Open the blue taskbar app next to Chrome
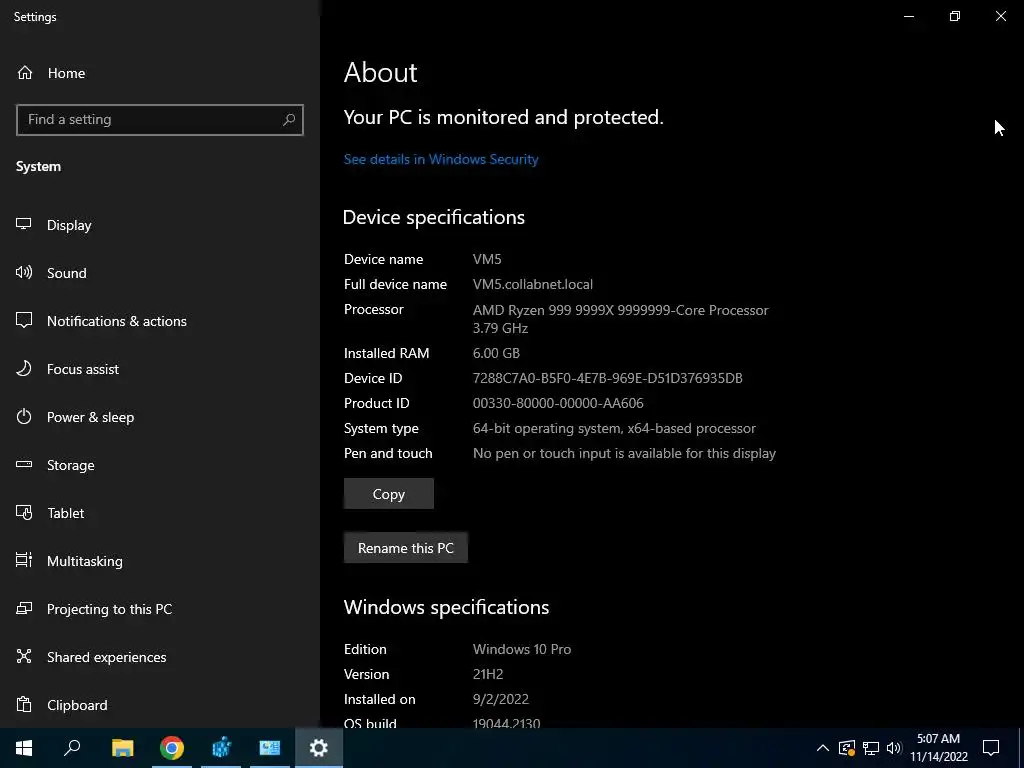 (221, 748)
